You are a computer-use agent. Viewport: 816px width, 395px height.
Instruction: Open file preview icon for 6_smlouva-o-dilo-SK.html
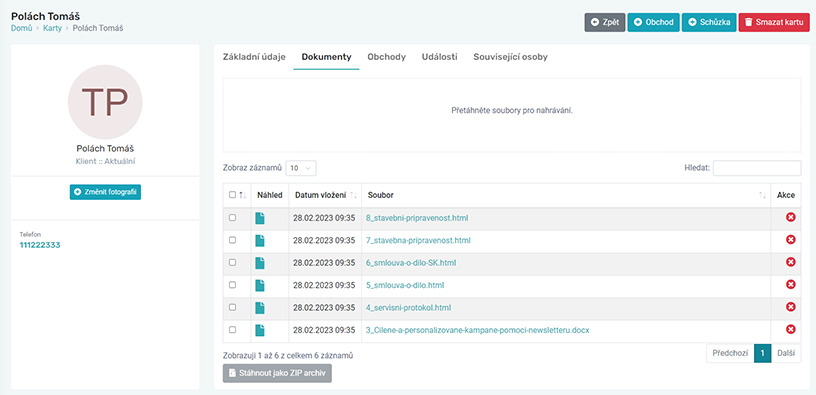[x=260, y=263]
